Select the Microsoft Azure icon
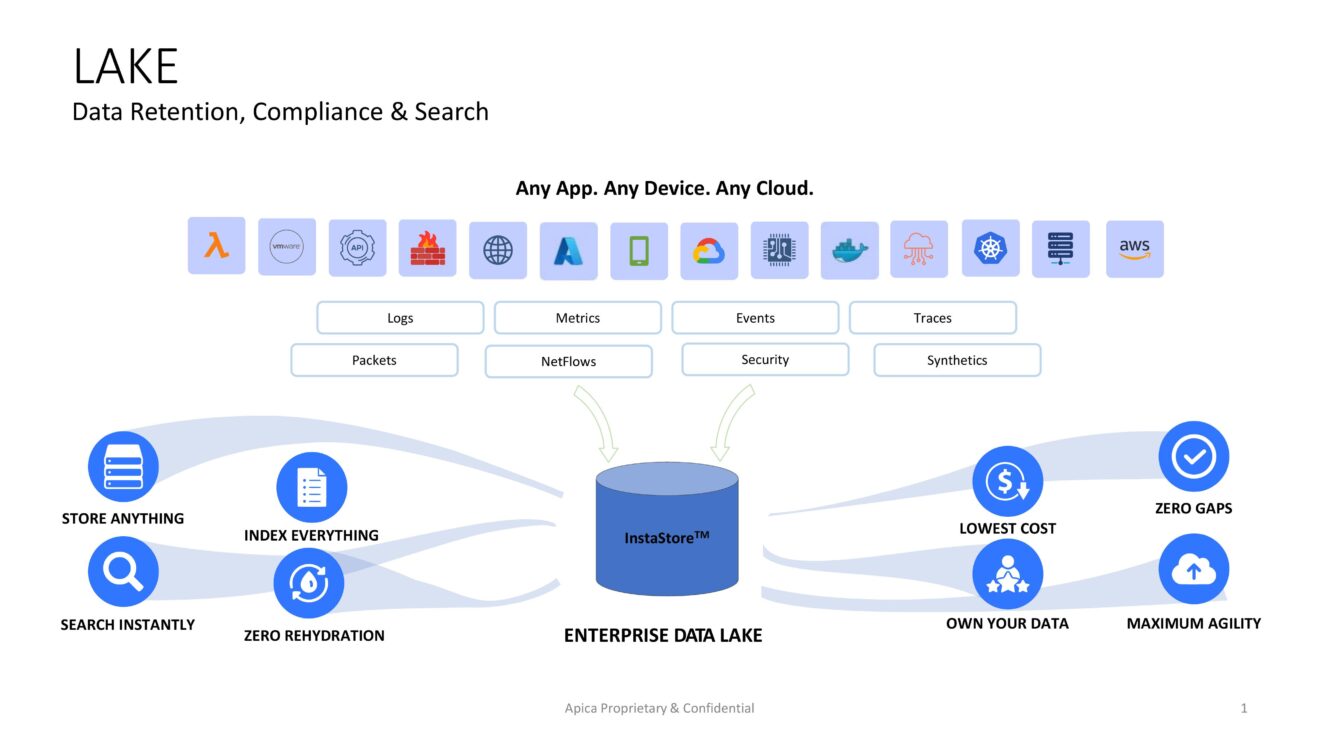The image size is (1320, 742). point(568,251)
